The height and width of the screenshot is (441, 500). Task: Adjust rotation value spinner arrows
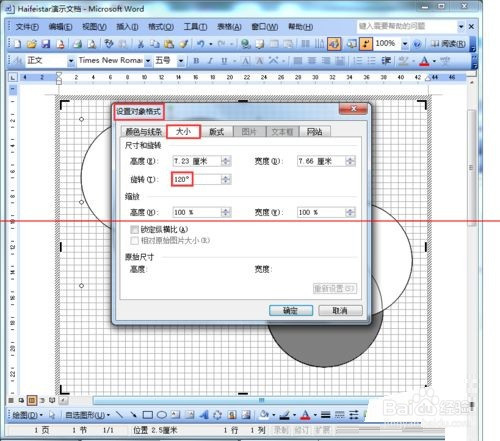click(x=226, y=179)
